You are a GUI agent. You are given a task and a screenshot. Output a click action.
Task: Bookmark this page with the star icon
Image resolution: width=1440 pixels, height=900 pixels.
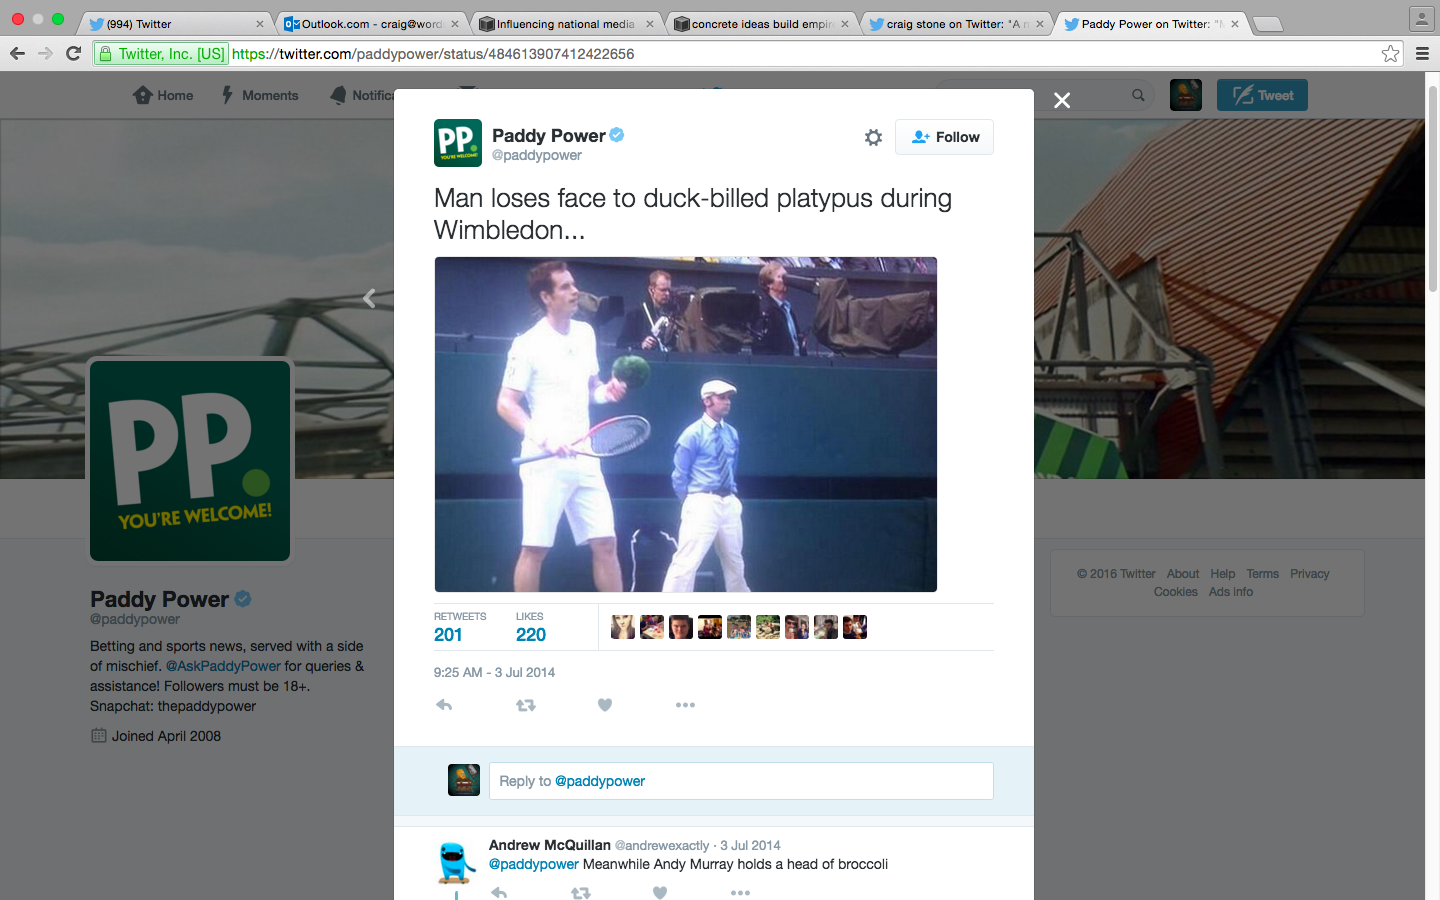pos(1390,54)
